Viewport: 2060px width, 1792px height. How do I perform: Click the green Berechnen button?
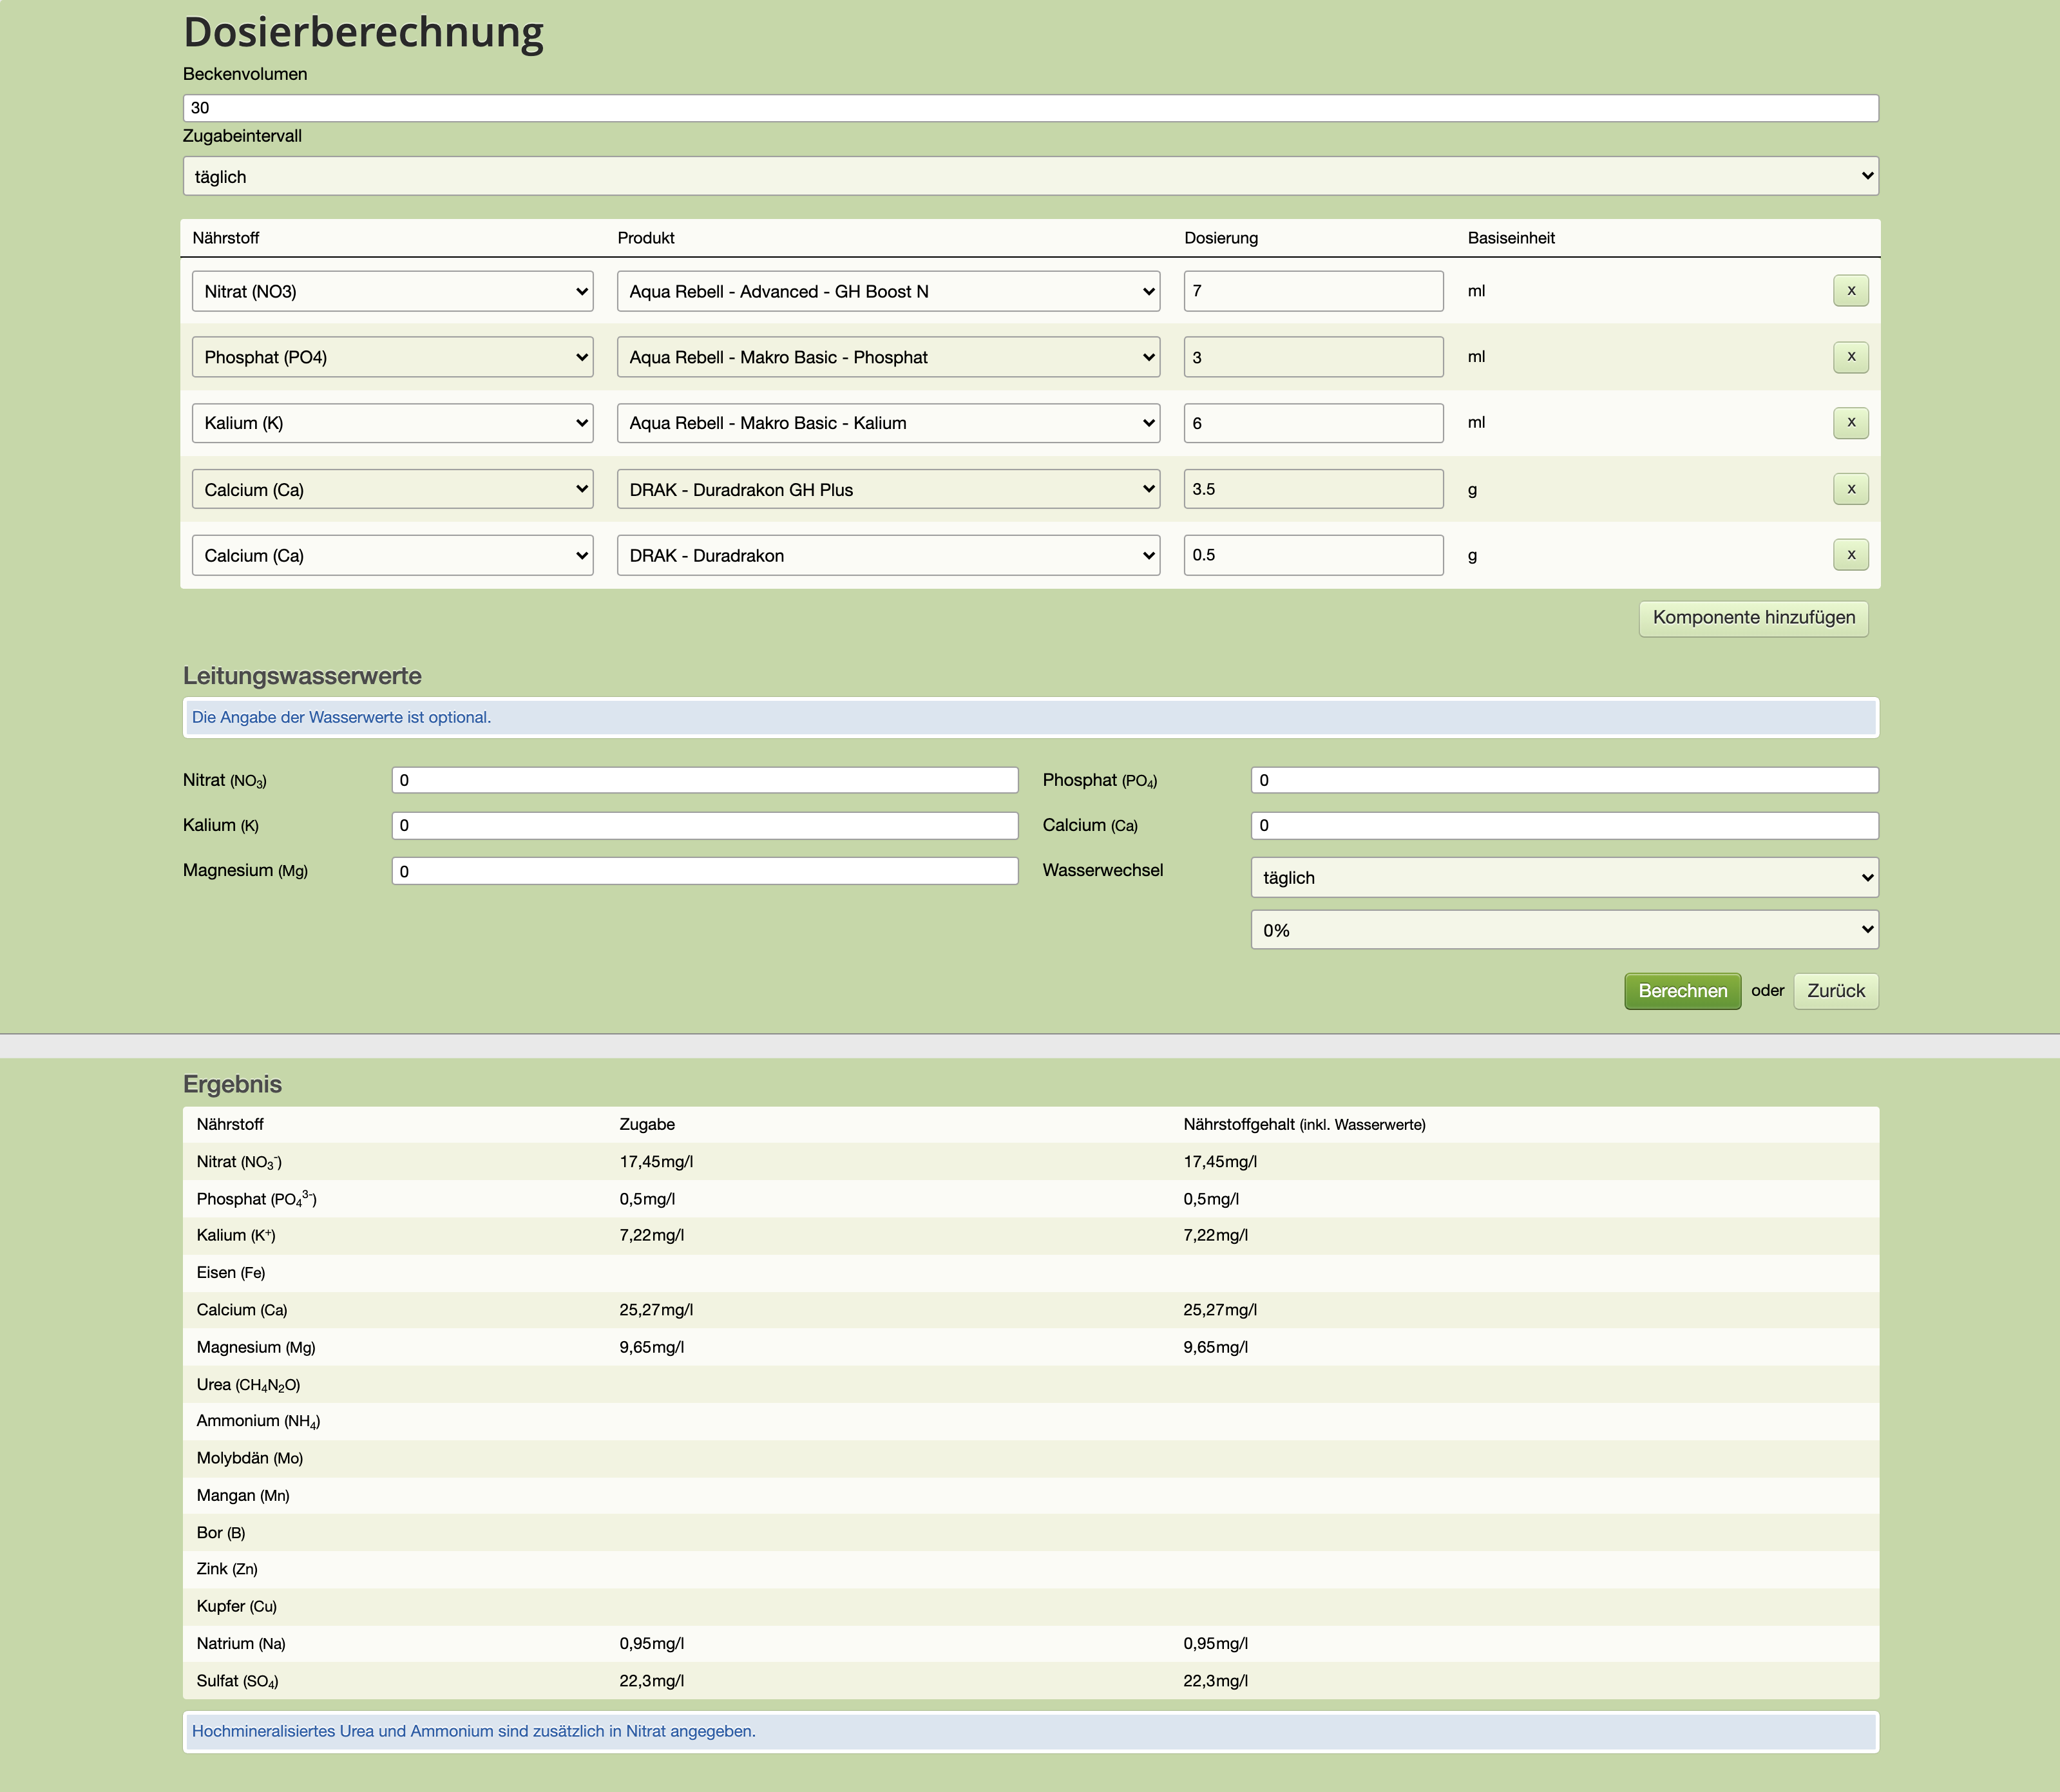pos(1682,991)
